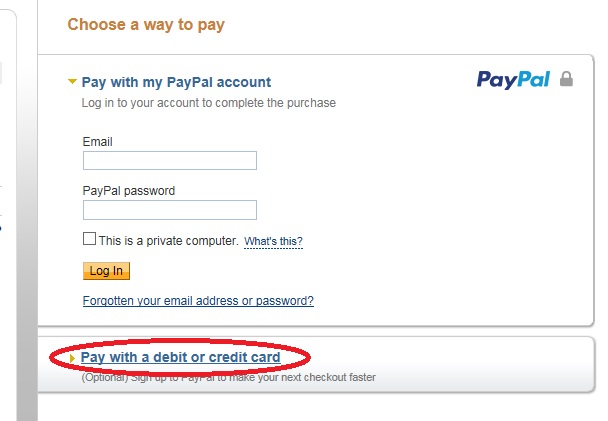Click the PayPal logo
The image size is (608, 421).
point(513,80)
